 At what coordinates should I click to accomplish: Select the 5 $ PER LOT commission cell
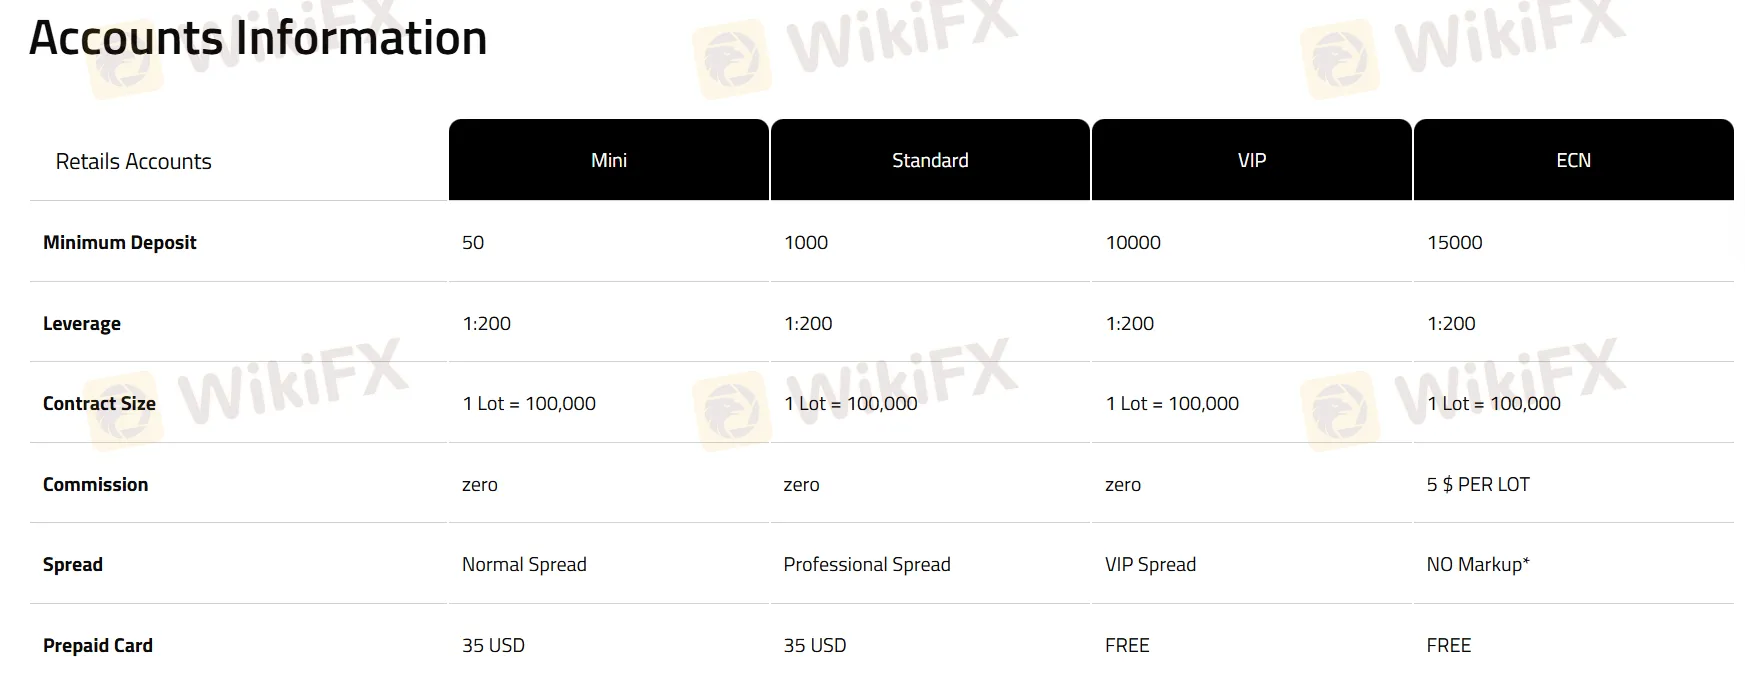click(x=1478, y=484)
